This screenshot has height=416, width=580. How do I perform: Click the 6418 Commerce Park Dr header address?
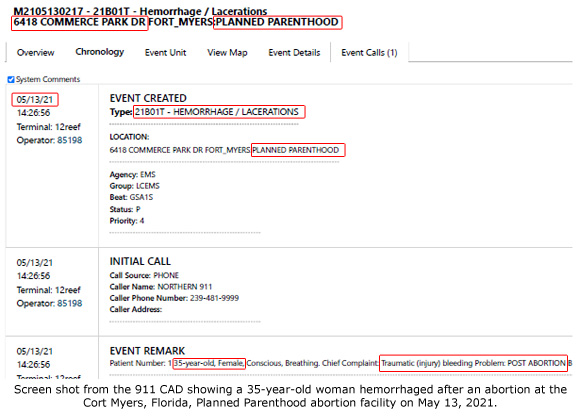tap(80, 22)
